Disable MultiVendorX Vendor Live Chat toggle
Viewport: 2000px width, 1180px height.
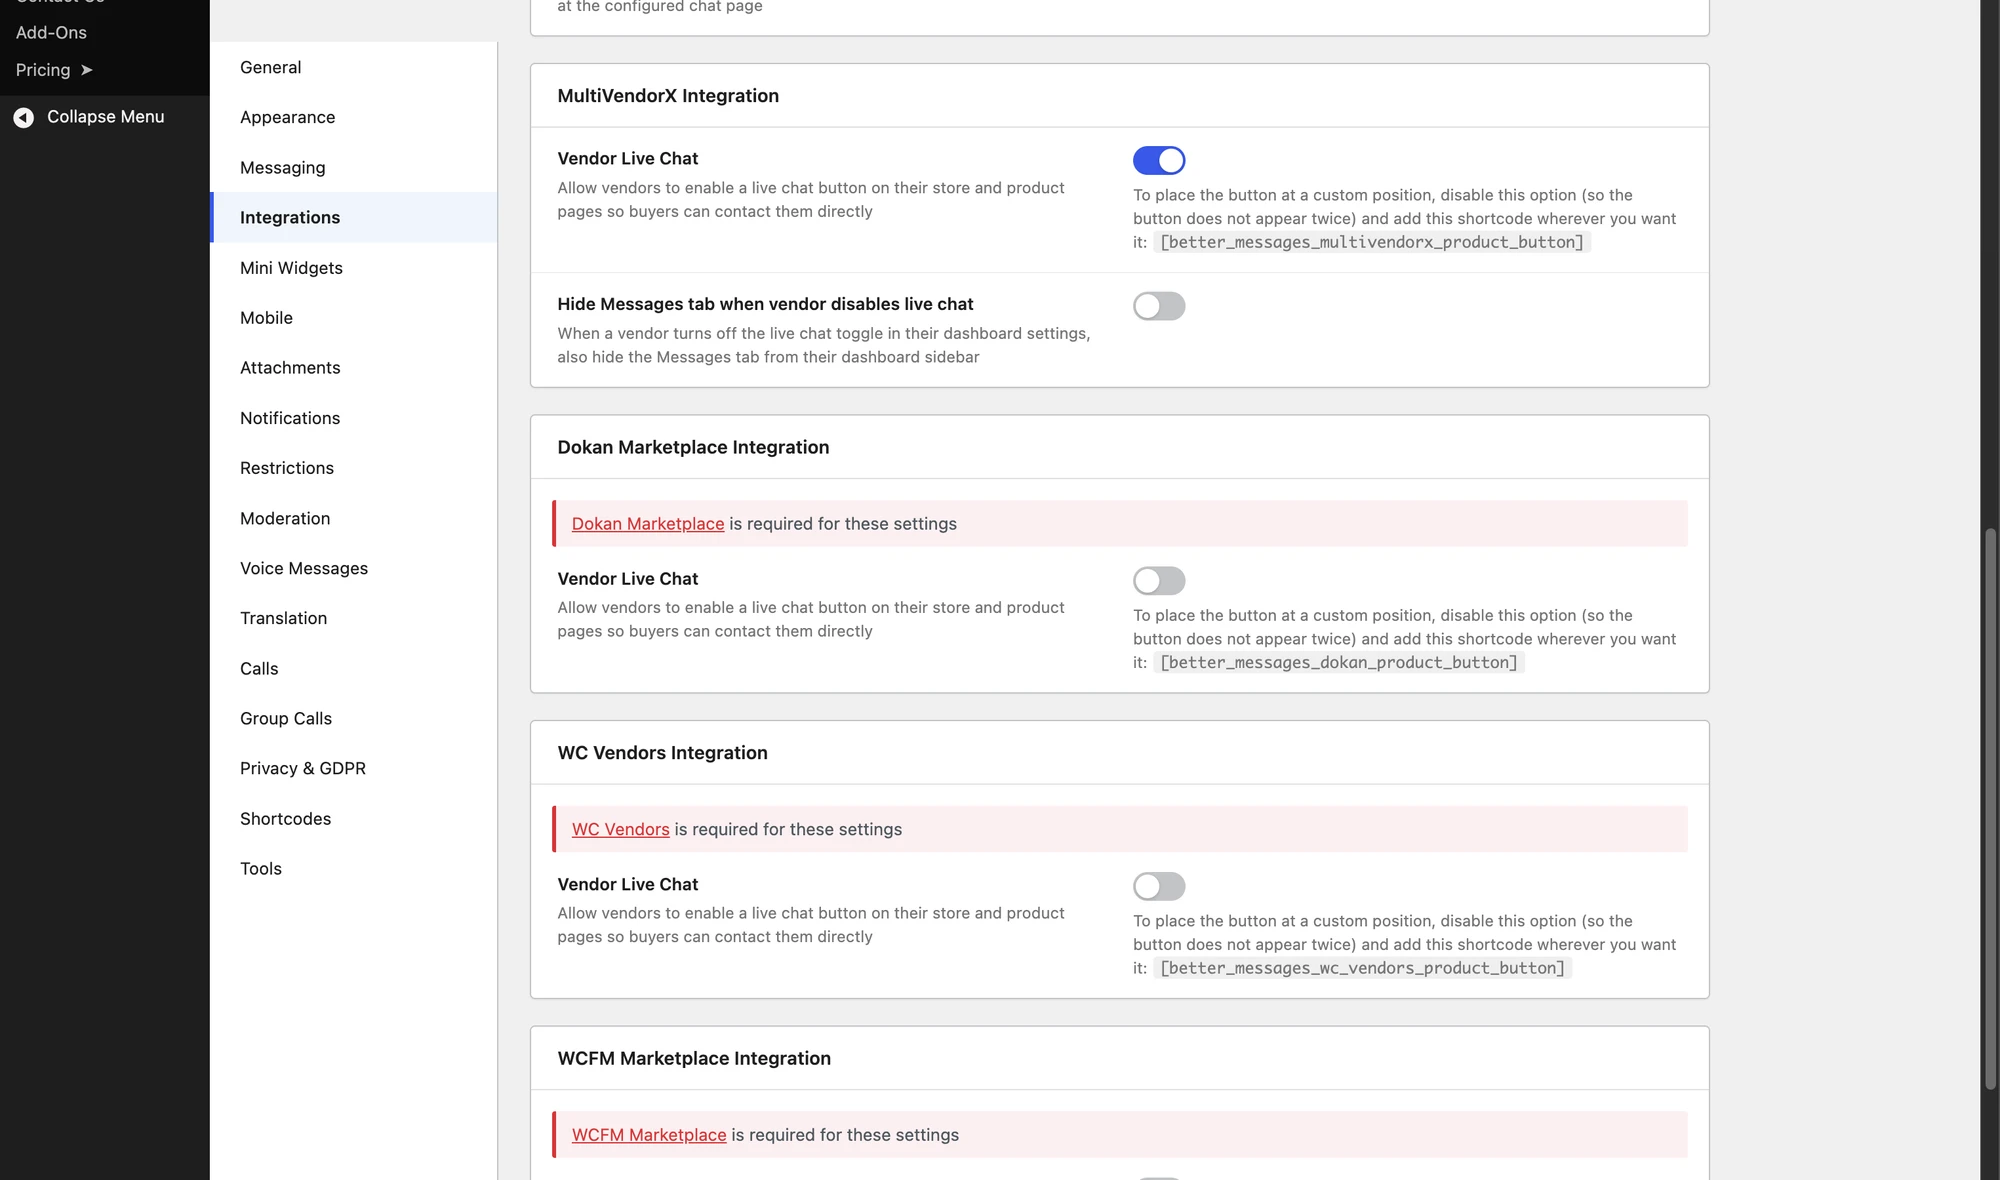pyautogui.click(x=1159, y=160)
